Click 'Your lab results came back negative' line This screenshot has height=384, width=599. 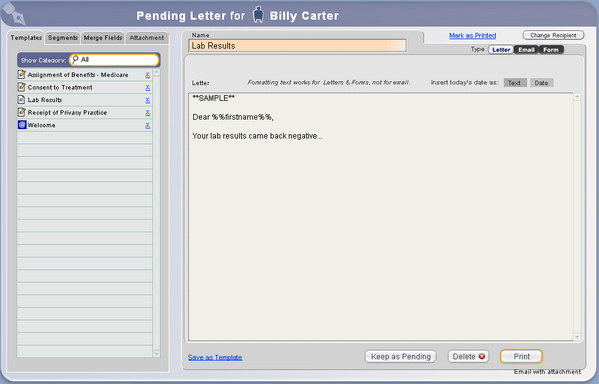[x=257, y=136]
